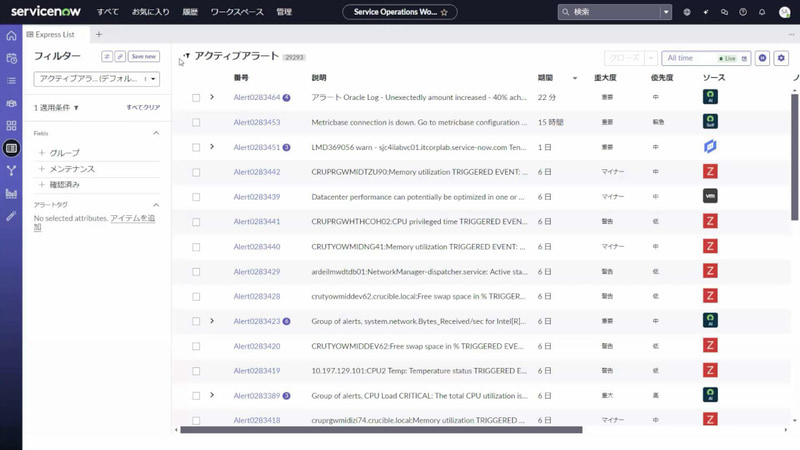Open the search box dropdown arrow
The image size is (800, 450).
(x=666, y=12)
